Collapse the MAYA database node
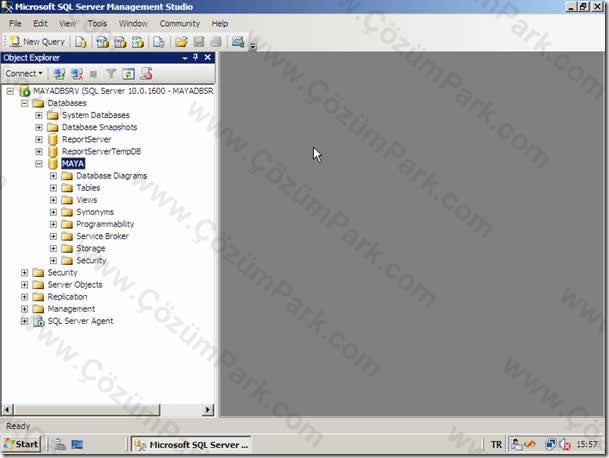The image size is (609, 458). (x=39, y=164)
